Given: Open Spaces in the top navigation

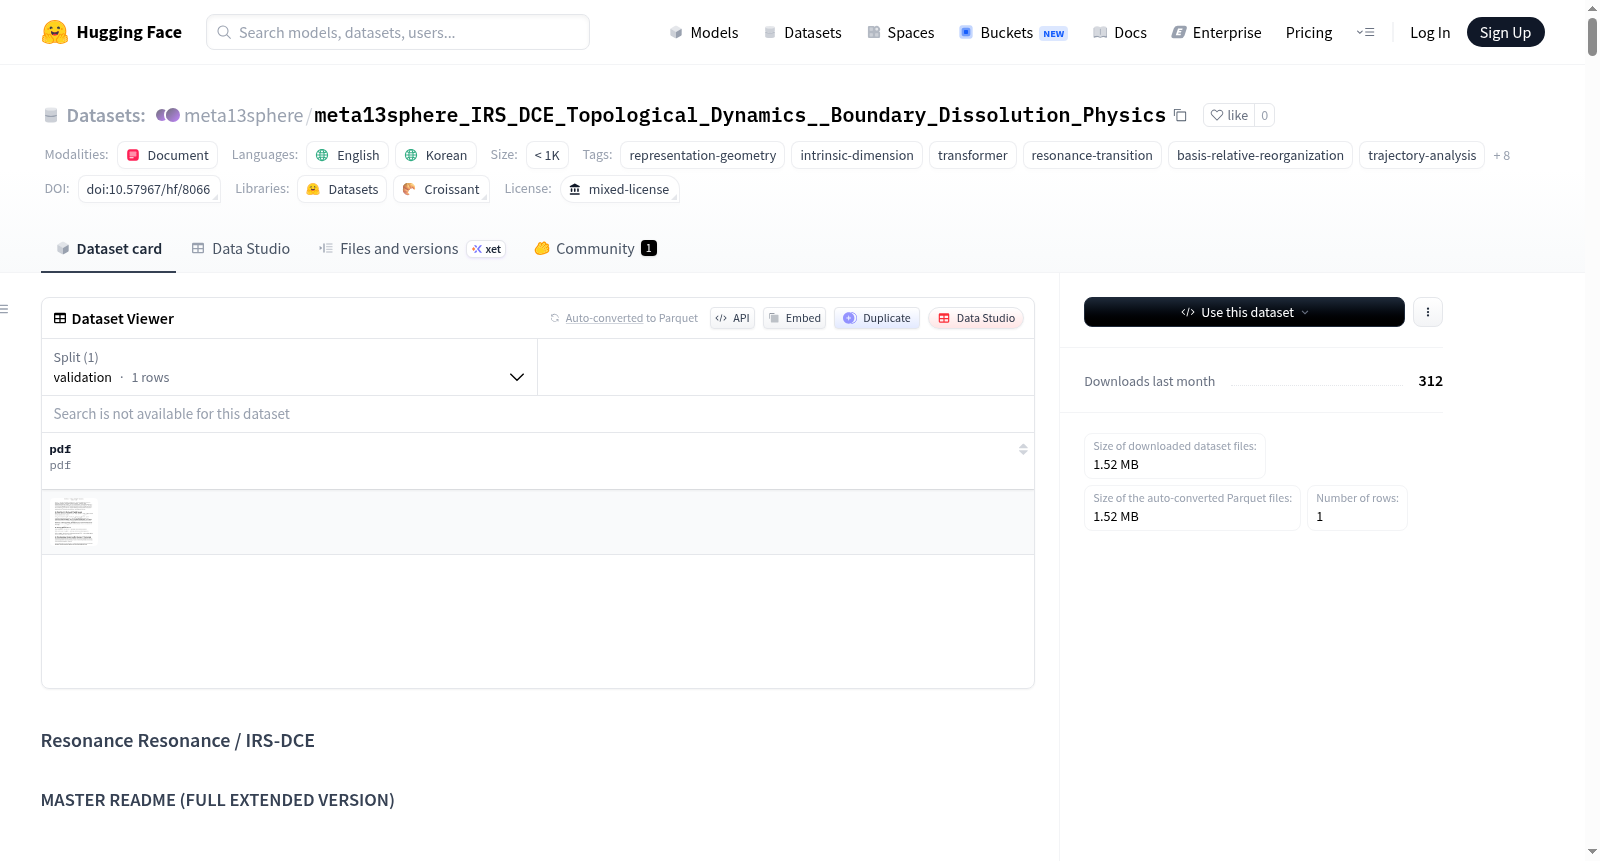Looking at the screenshot, I should tap(900, 32).
